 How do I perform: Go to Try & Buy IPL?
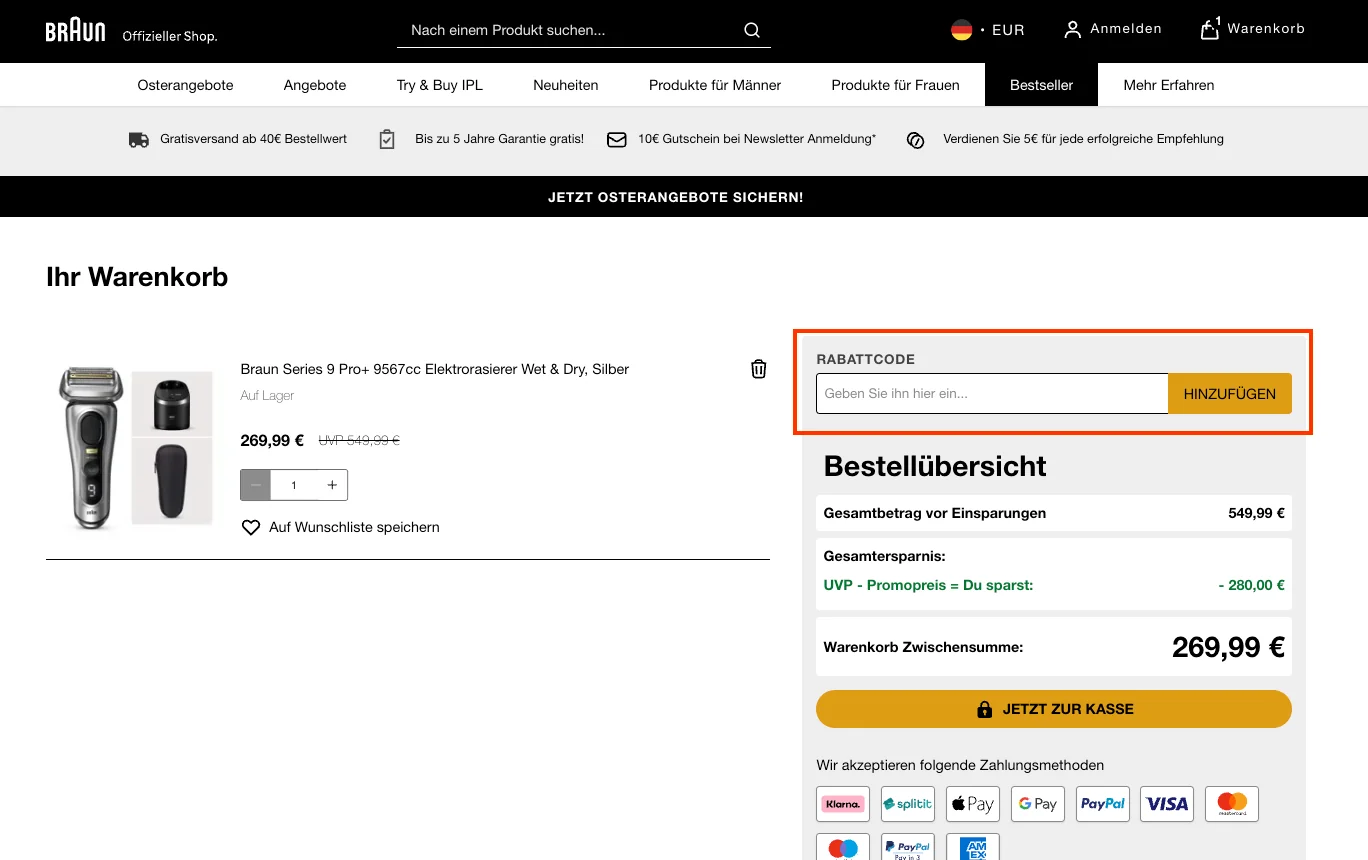440,85
